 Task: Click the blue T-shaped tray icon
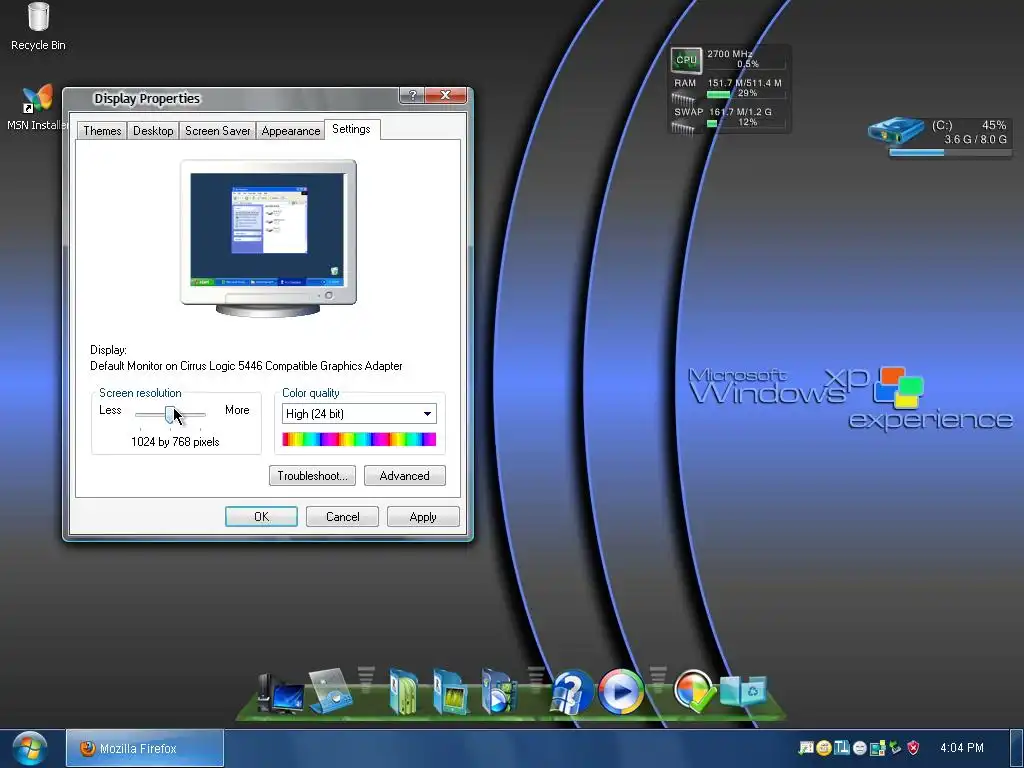pyautogui.click(x=842, y=747)
